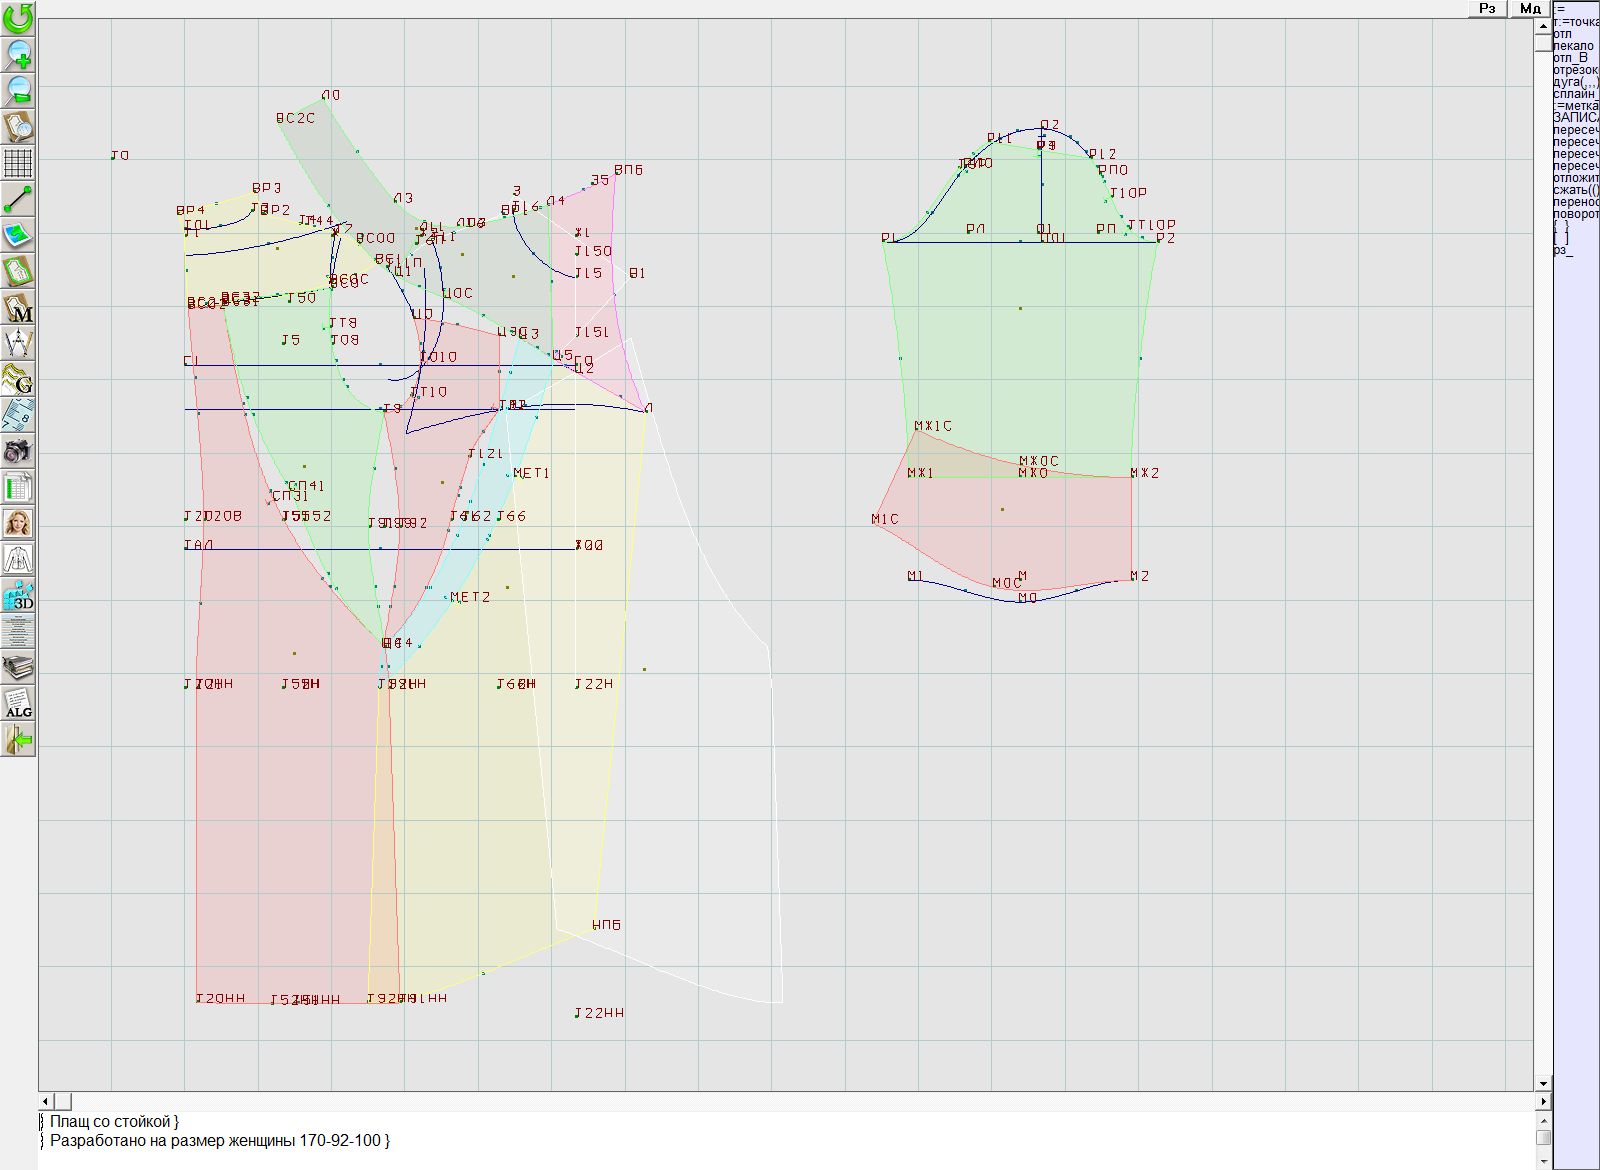Toggle the grid display icon
Viewport: 1600px width, 1170px height.
pos(18,162)
